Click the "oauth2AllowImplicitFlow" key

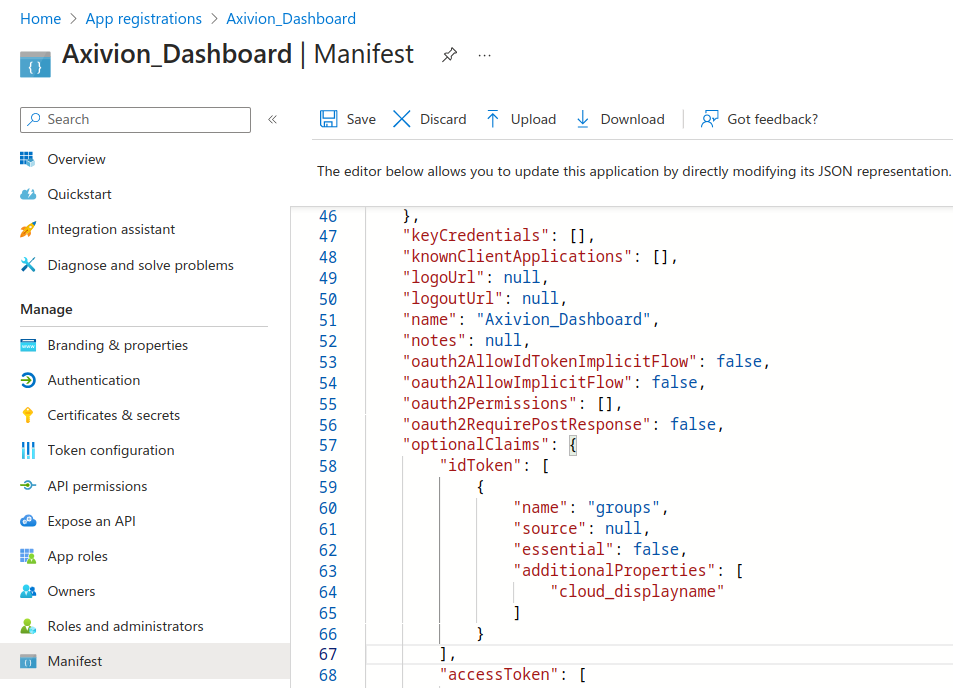(517, 382)
